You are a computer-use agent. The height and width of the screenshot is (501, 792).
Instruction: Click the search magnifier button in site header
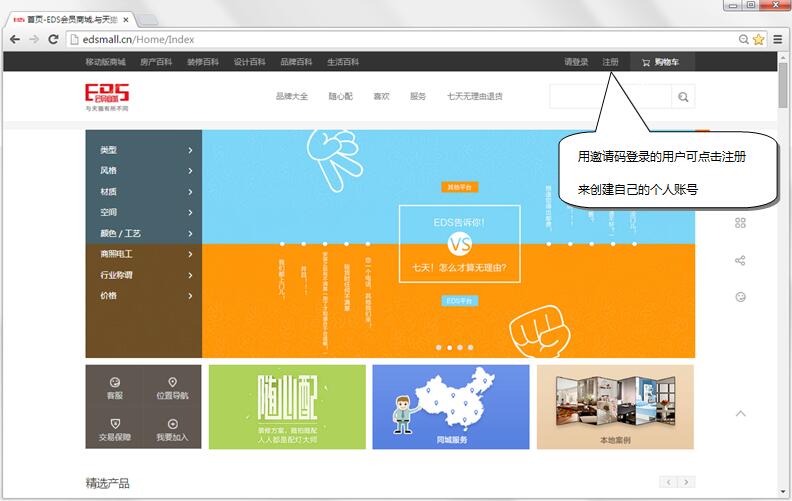pyautogui.click(x=683, y=96)
